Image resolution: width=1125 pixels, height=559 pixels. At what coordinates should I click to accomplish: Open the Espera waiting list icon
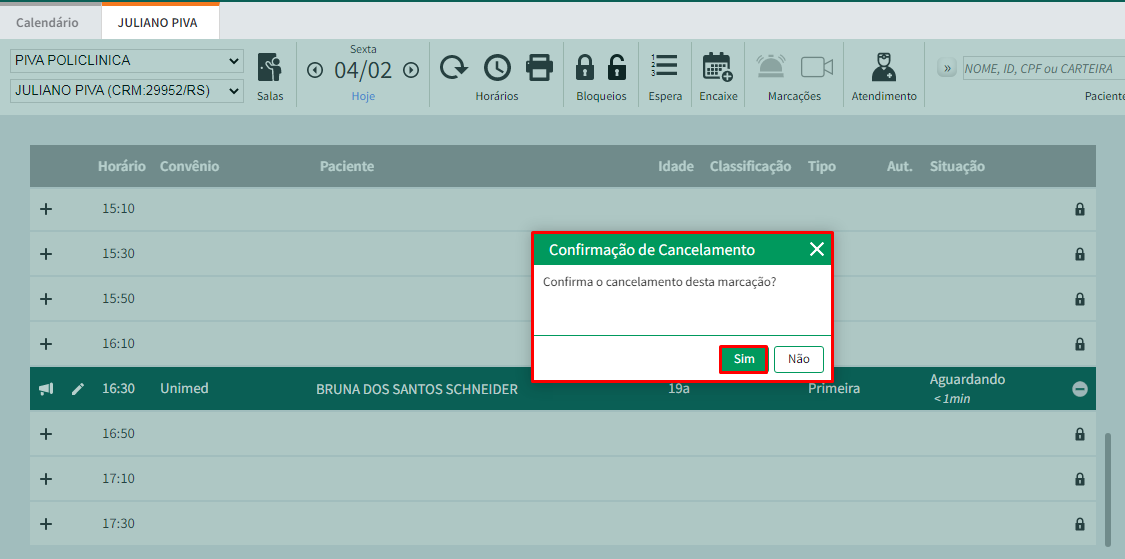664,67
